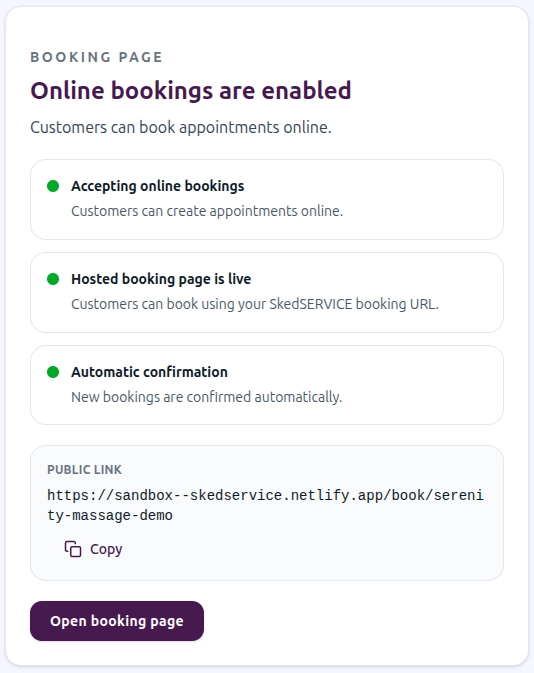Click green status dot for Hosted booking page

click(53, 279)
